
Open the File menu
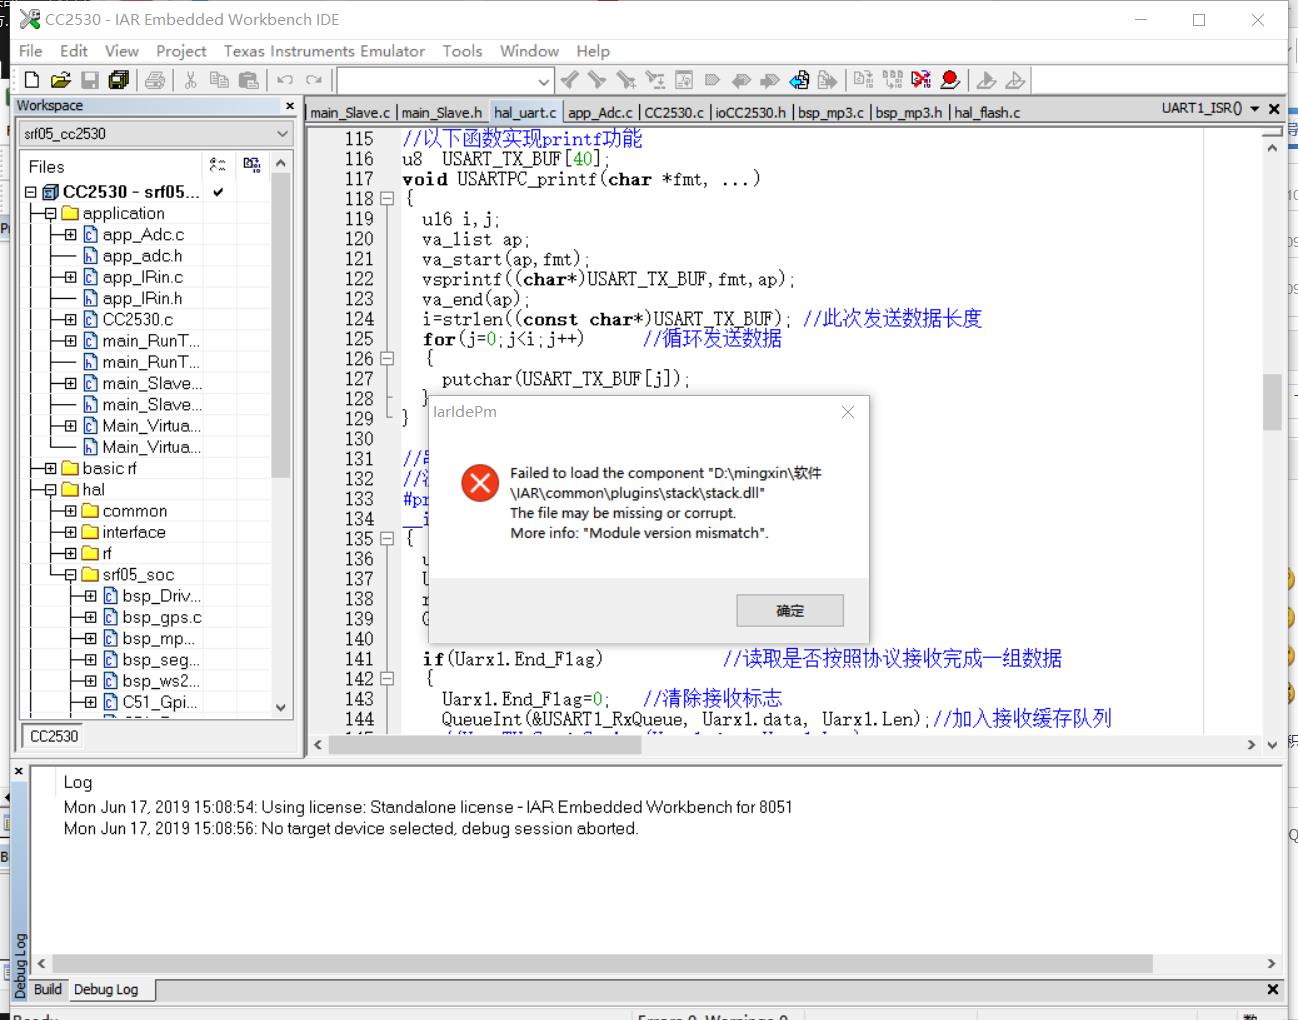31,51
